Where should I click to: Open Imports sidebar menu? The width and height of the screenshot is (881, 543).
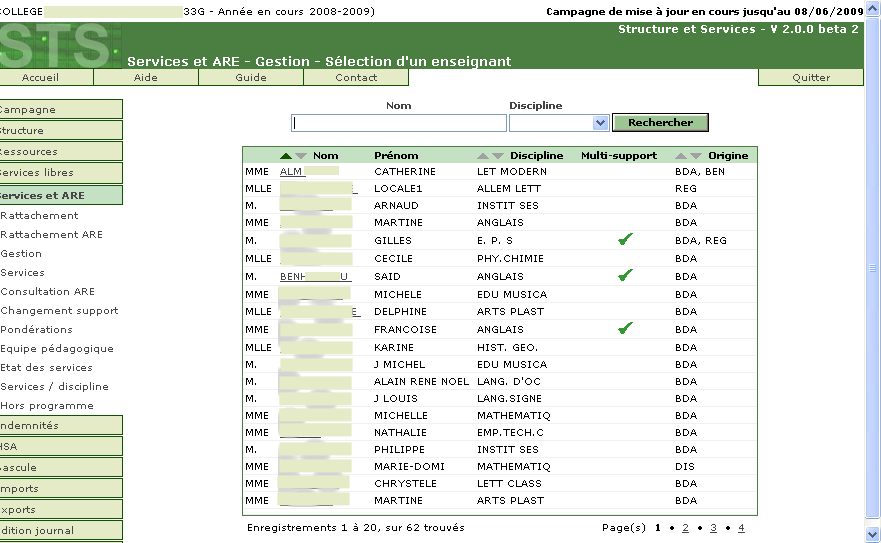coord(61,488)
